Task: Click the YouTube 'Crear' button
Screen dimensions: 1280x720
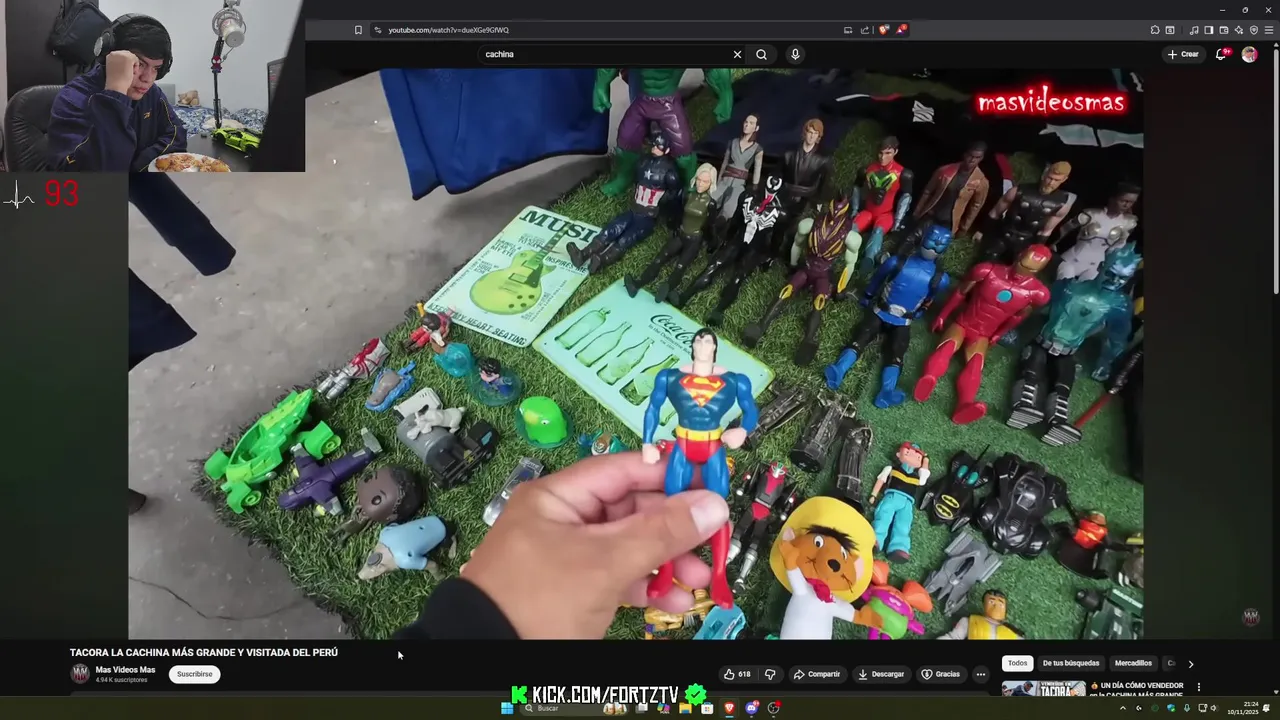Action: pos(1183,54)
